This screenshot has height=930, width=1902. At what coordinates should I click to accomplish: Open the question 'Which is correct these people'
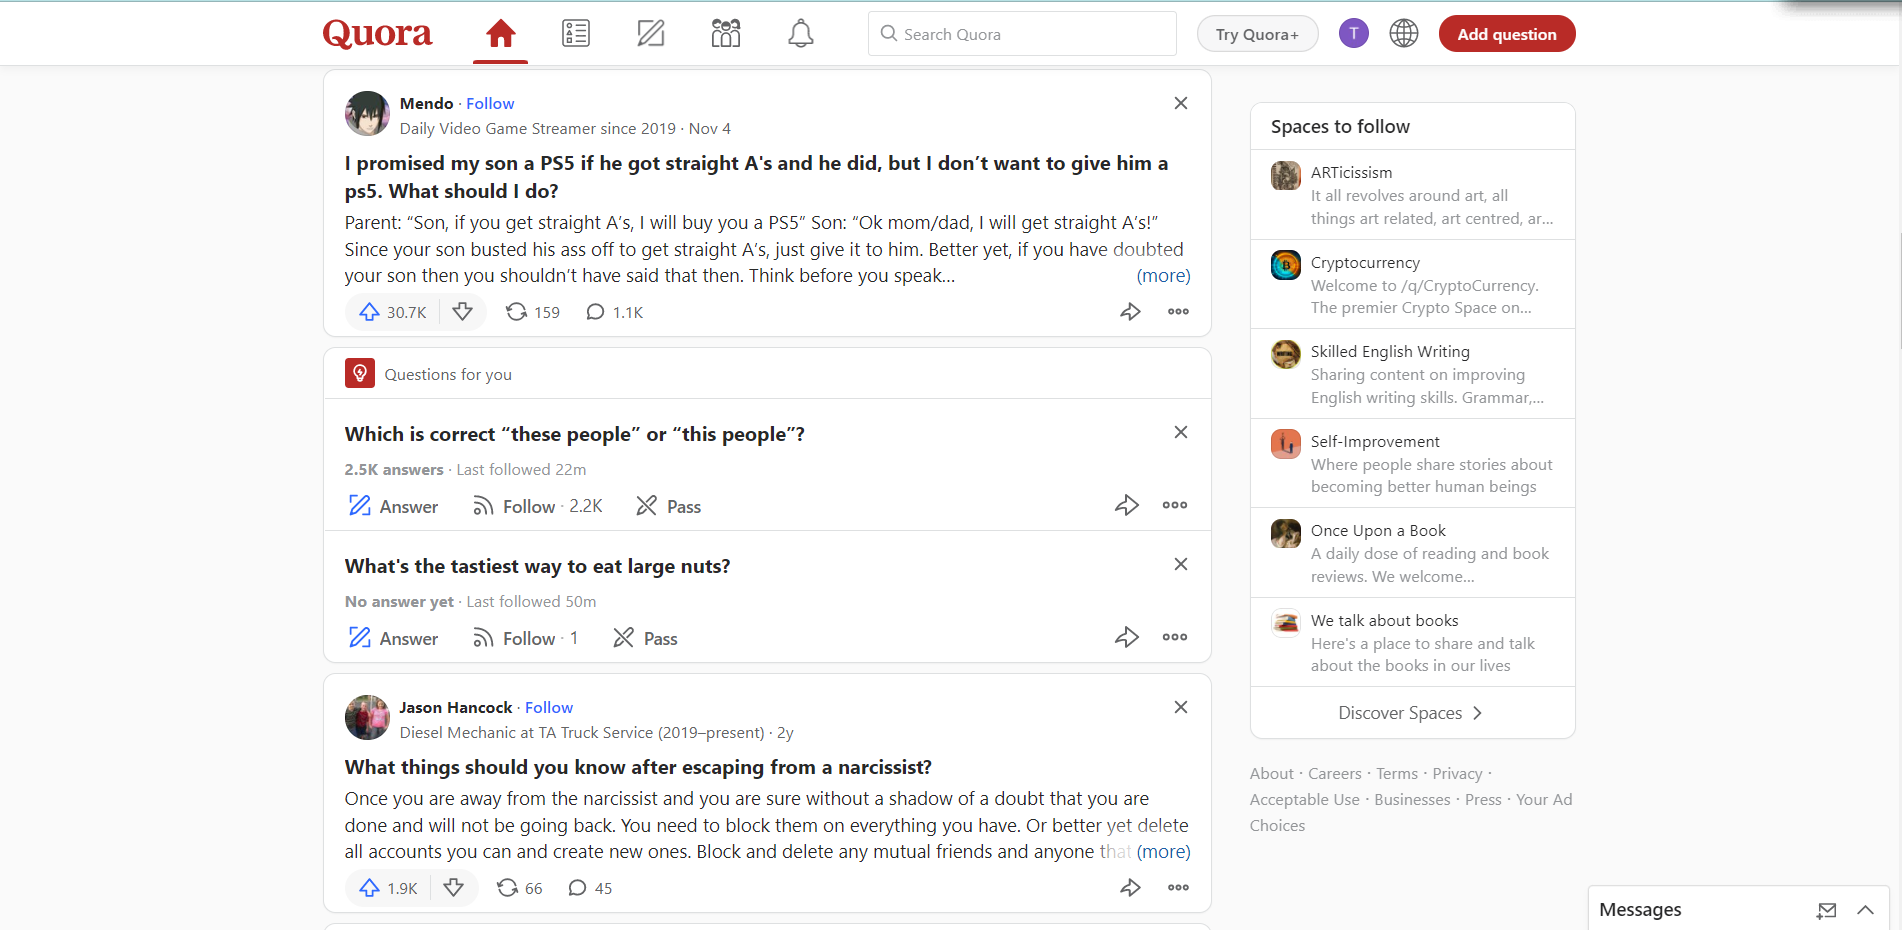575,434
